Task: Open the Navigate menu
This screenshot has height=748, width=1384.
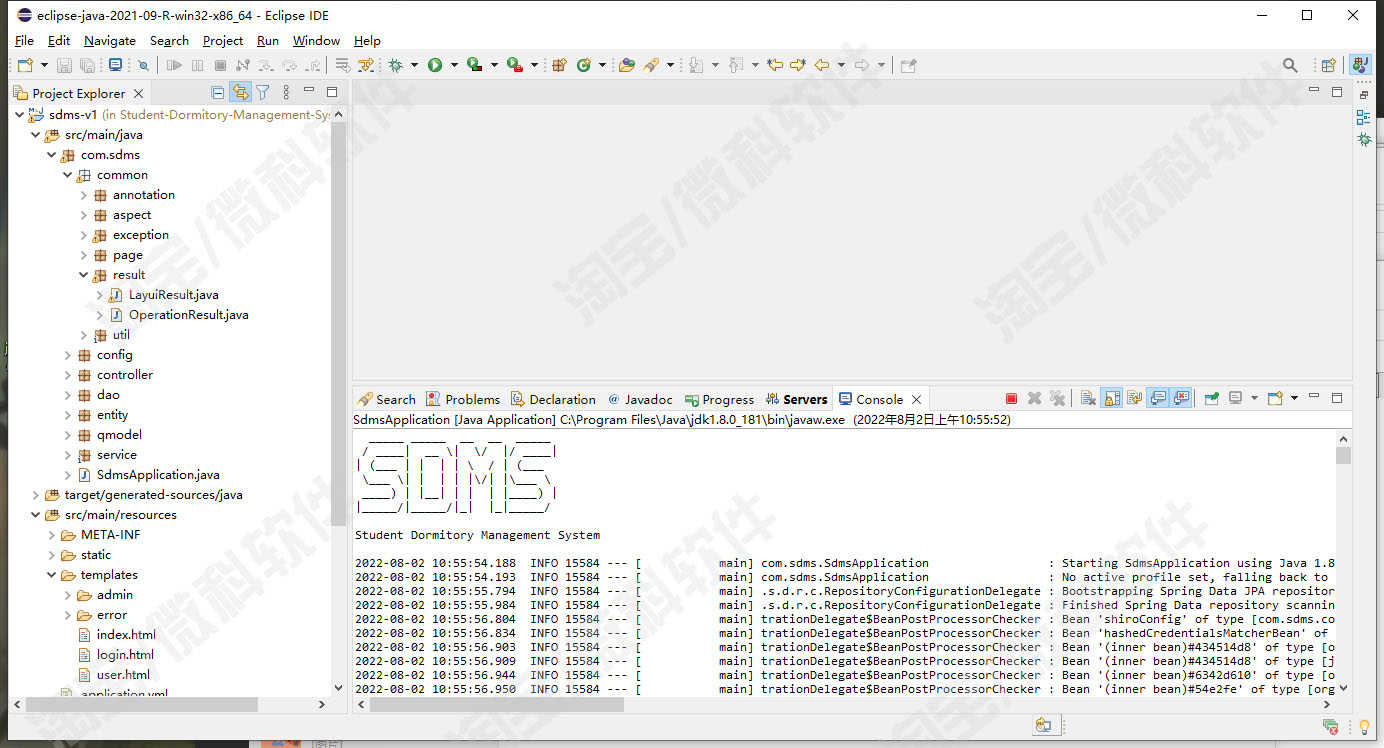Action: point(110,41)
